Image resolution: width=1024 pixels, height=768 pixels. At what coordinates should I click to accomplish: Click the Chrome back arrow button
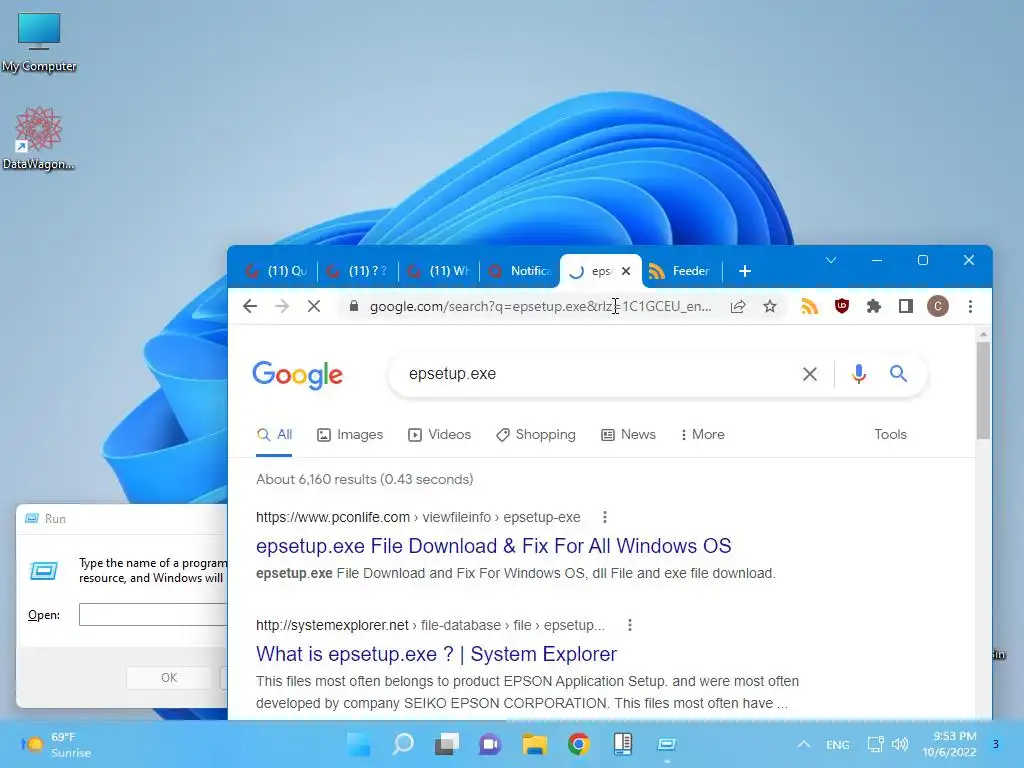point(250,306)
